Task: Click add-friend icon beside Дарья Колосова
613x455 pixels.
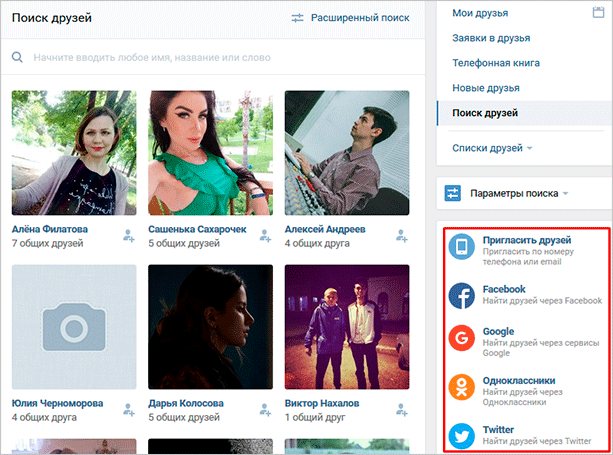Action: click(x=265, y=410)
